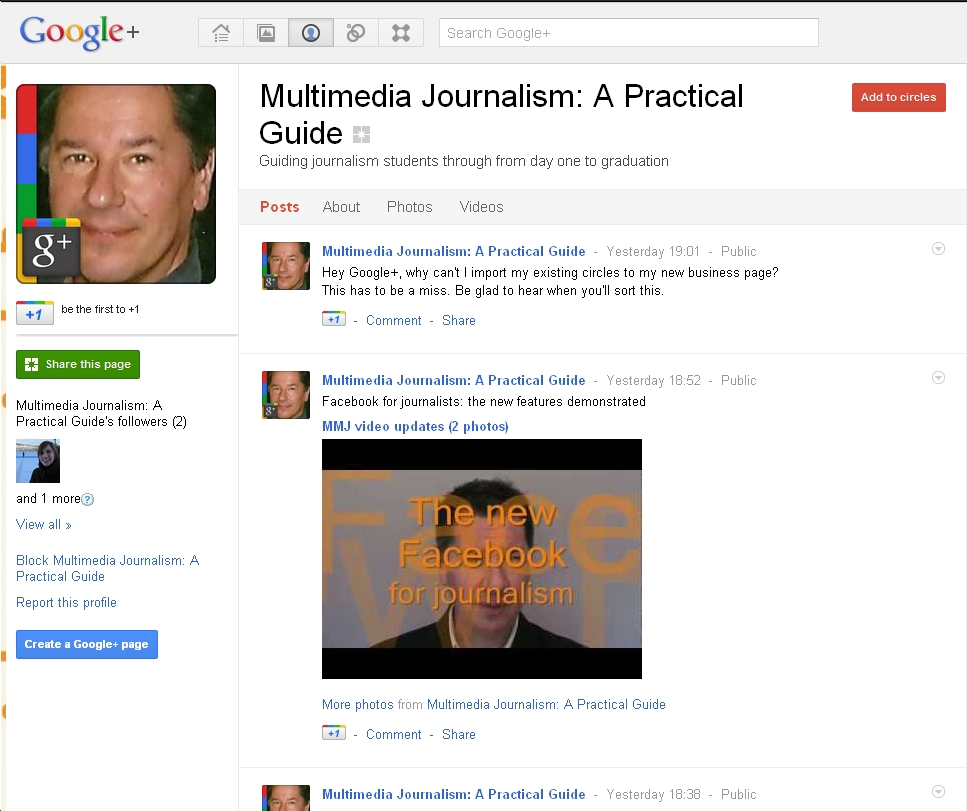The image size is (967, 811).
Task: Open the follower's profile thumbnail
Action: coord(38,461)
